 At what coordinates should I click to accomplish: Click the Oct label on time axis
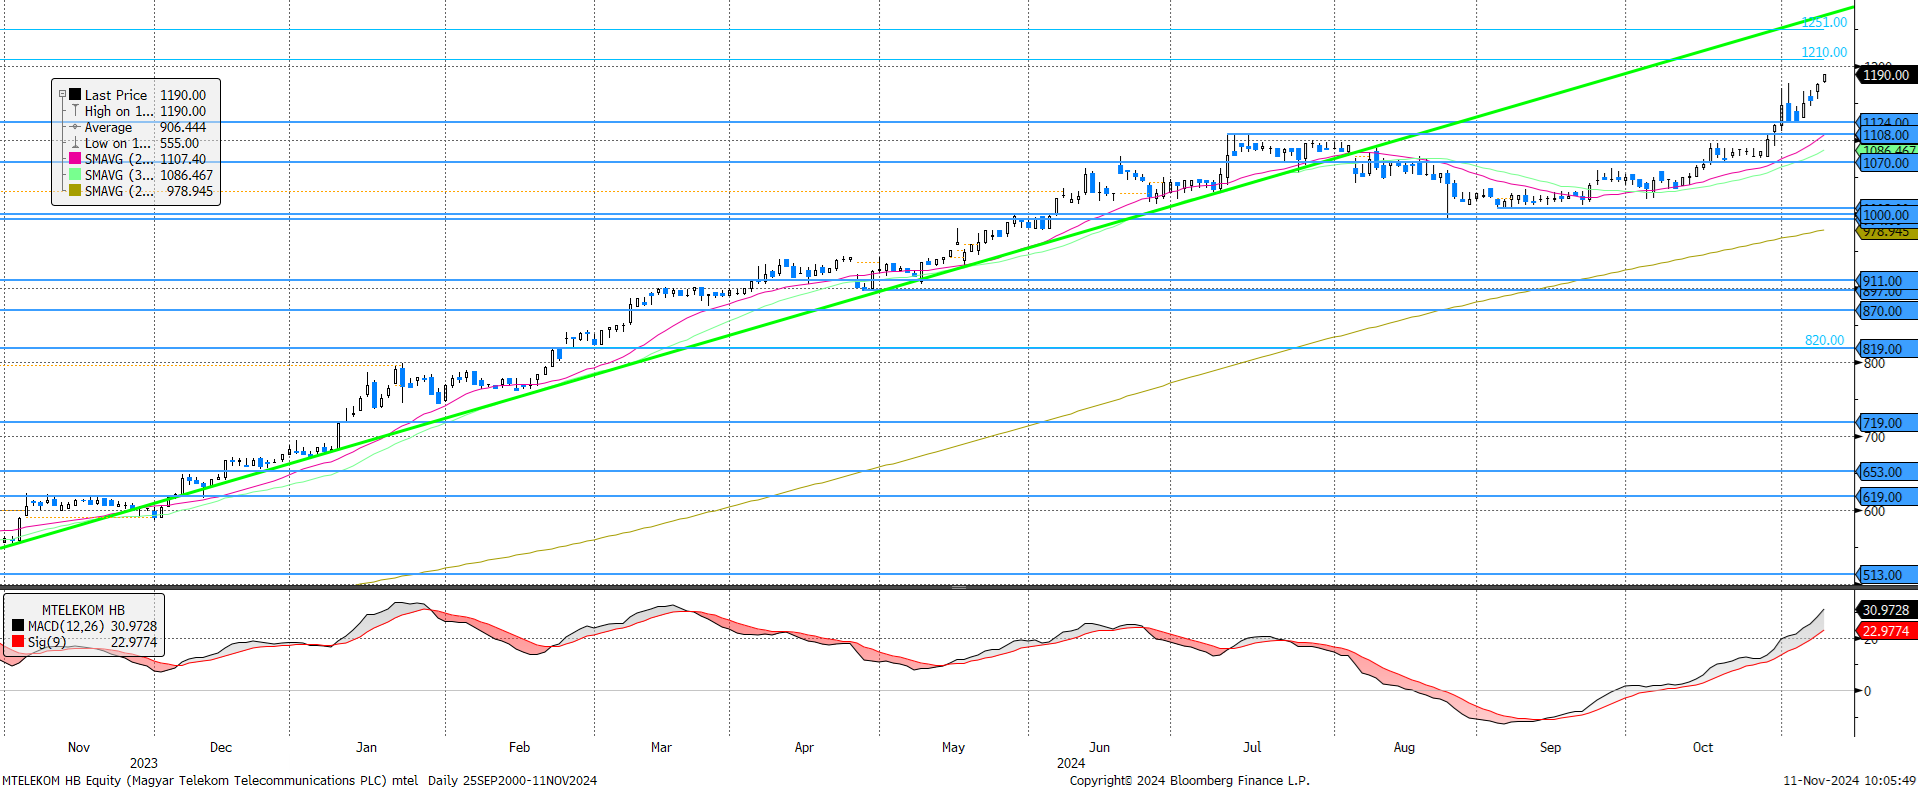click(1703, 747)
